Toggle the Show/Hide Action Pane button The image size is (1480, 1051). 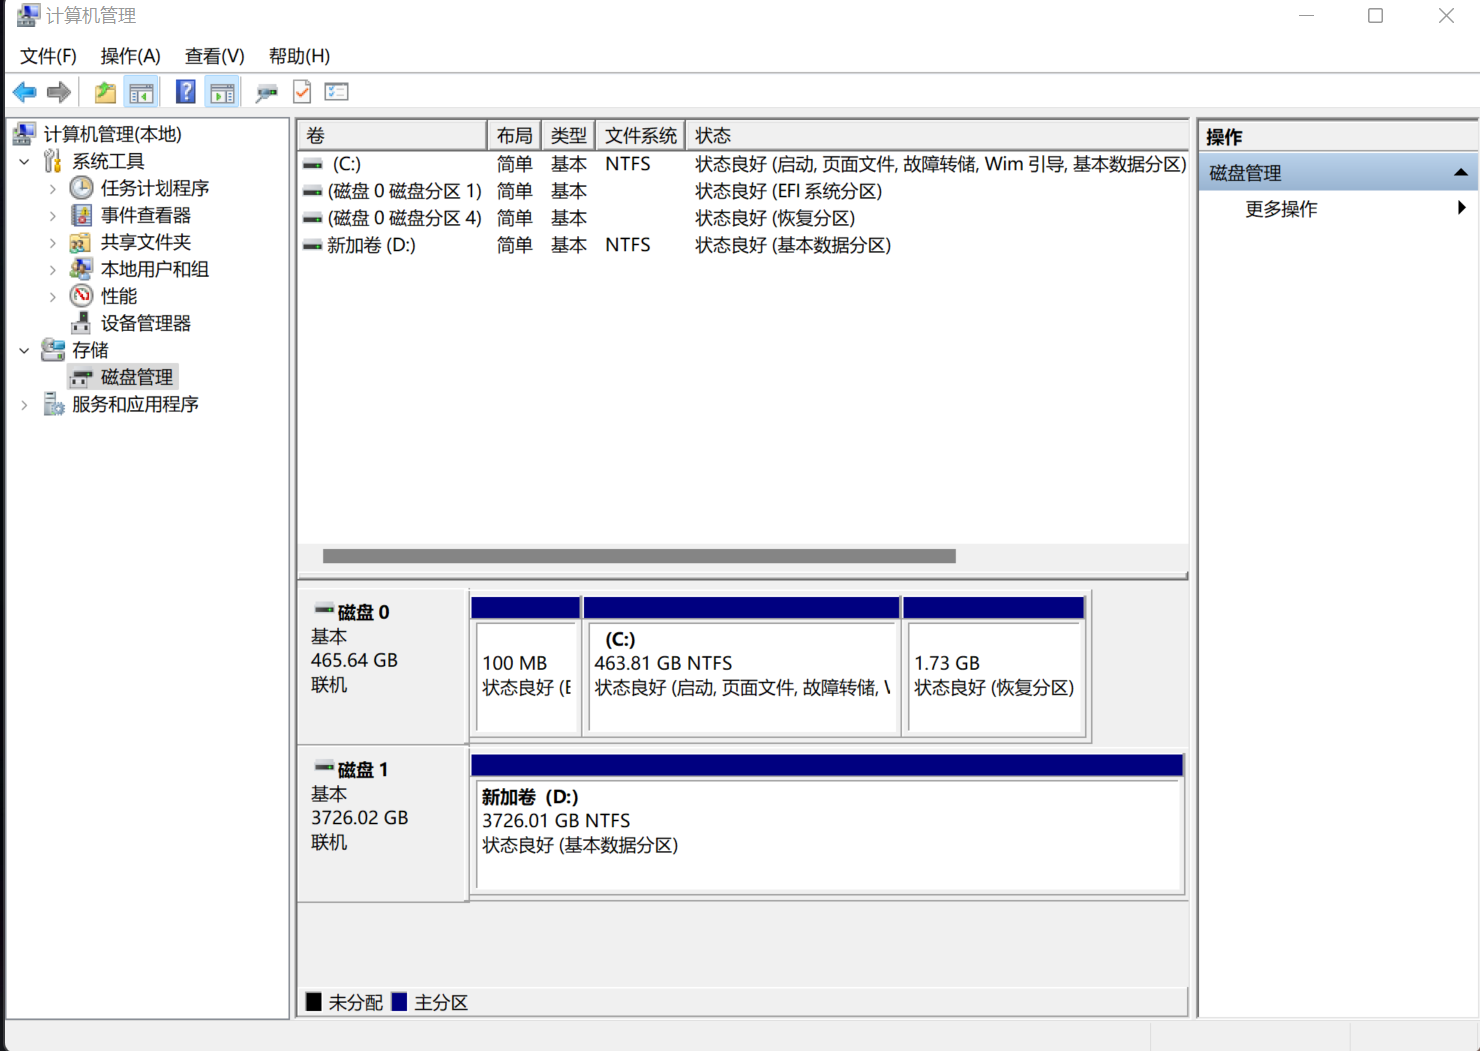222,93
